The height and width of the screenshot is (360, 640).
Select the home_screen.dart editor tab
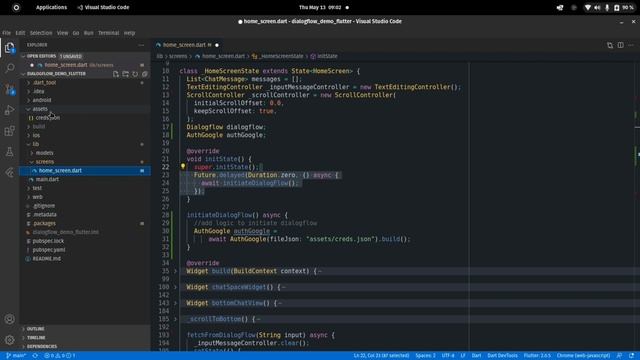pyautogui.click(x=187, y=45)
